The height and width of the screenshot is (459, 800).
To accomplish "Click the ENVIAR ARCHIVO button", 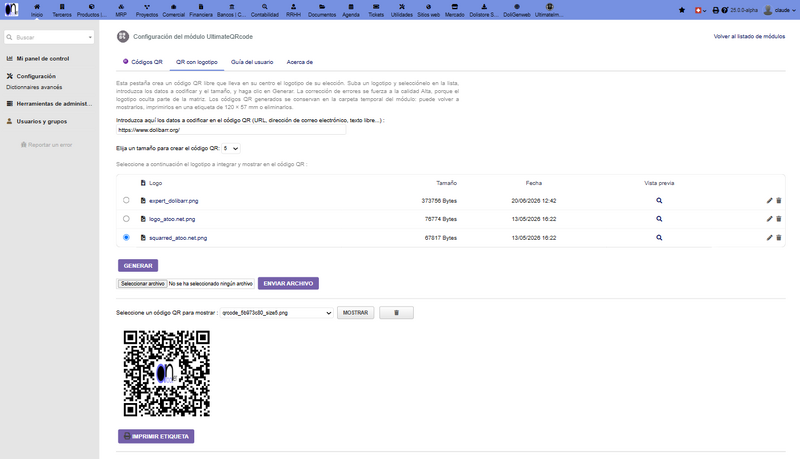I will click(x=288, y=284).
